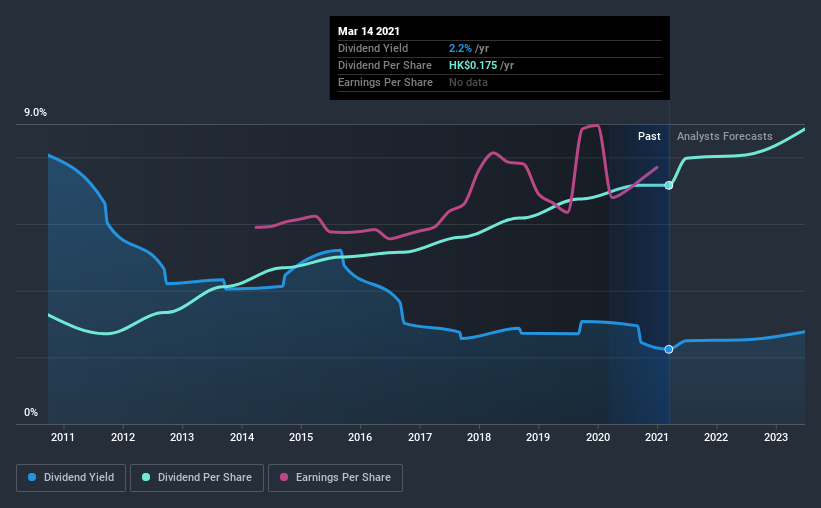The height and width of the screenshot is (508, 821).
Task: Click the 2011 year label on axis
Action: [63, 437]
